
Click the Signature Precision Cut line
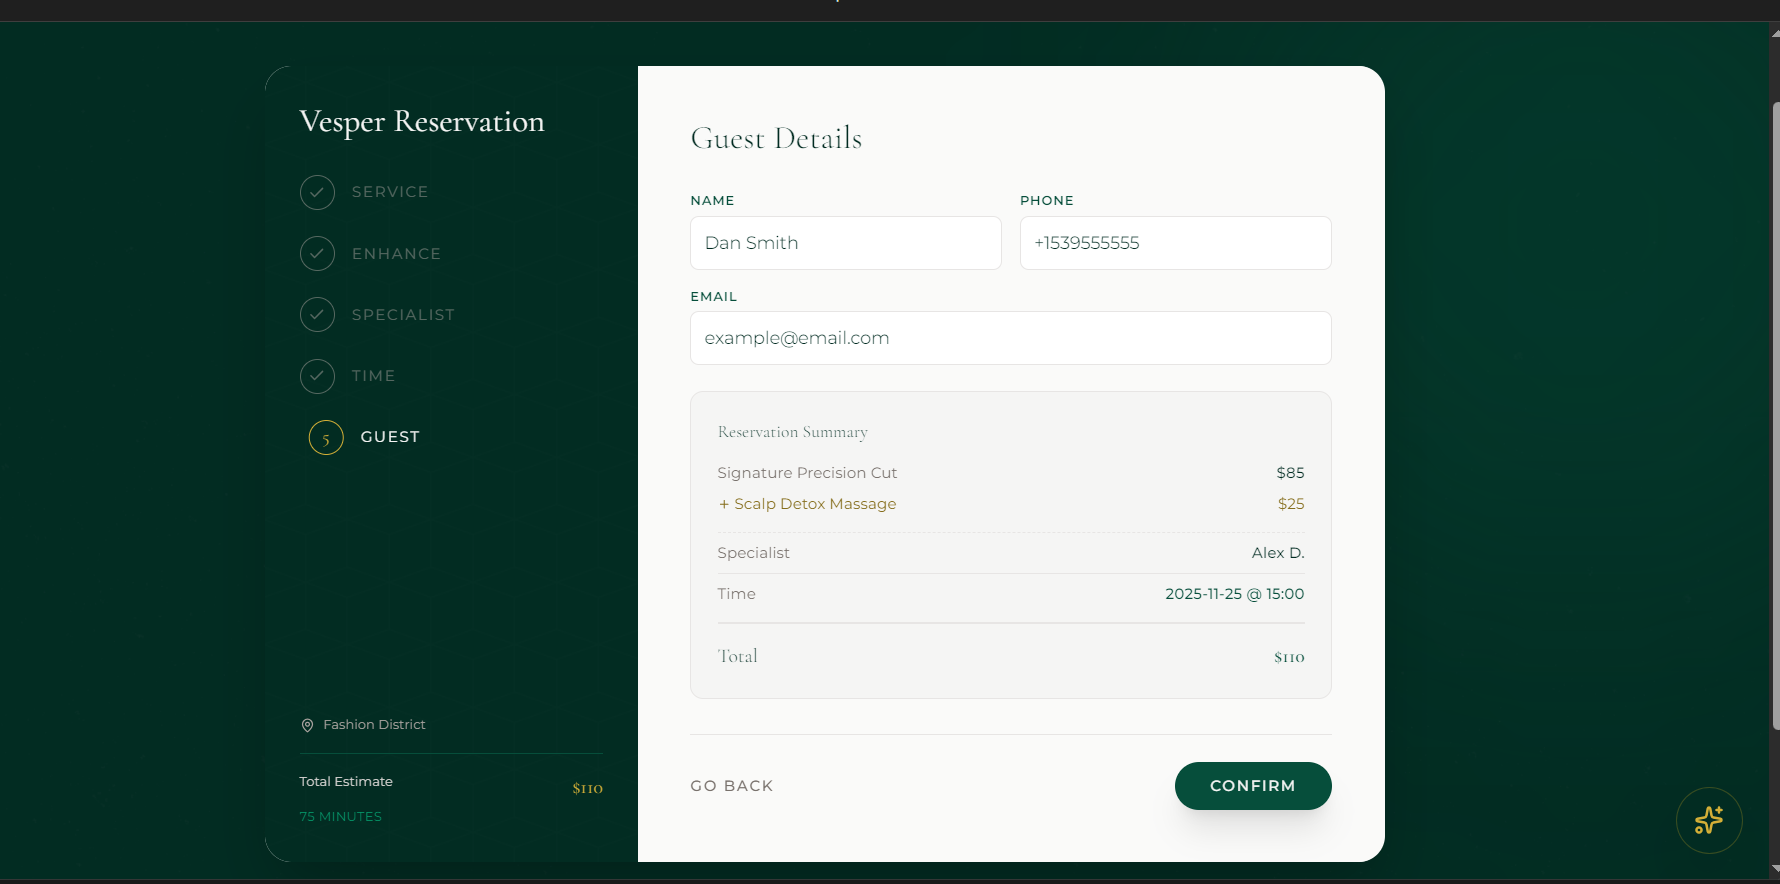(807, 473)
